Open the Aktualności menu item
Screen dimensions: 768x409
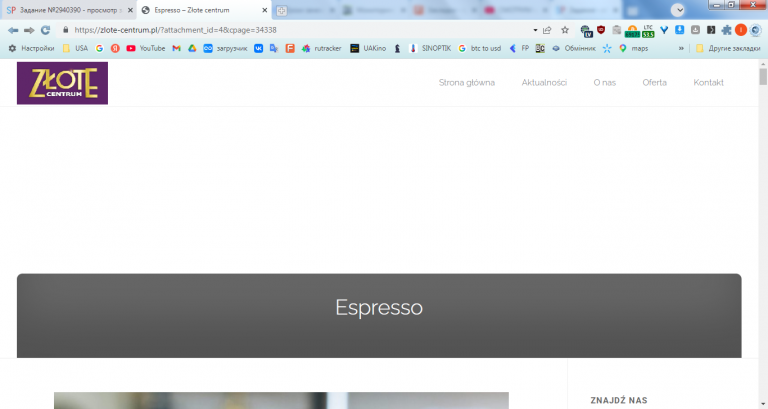click(544, 83)
